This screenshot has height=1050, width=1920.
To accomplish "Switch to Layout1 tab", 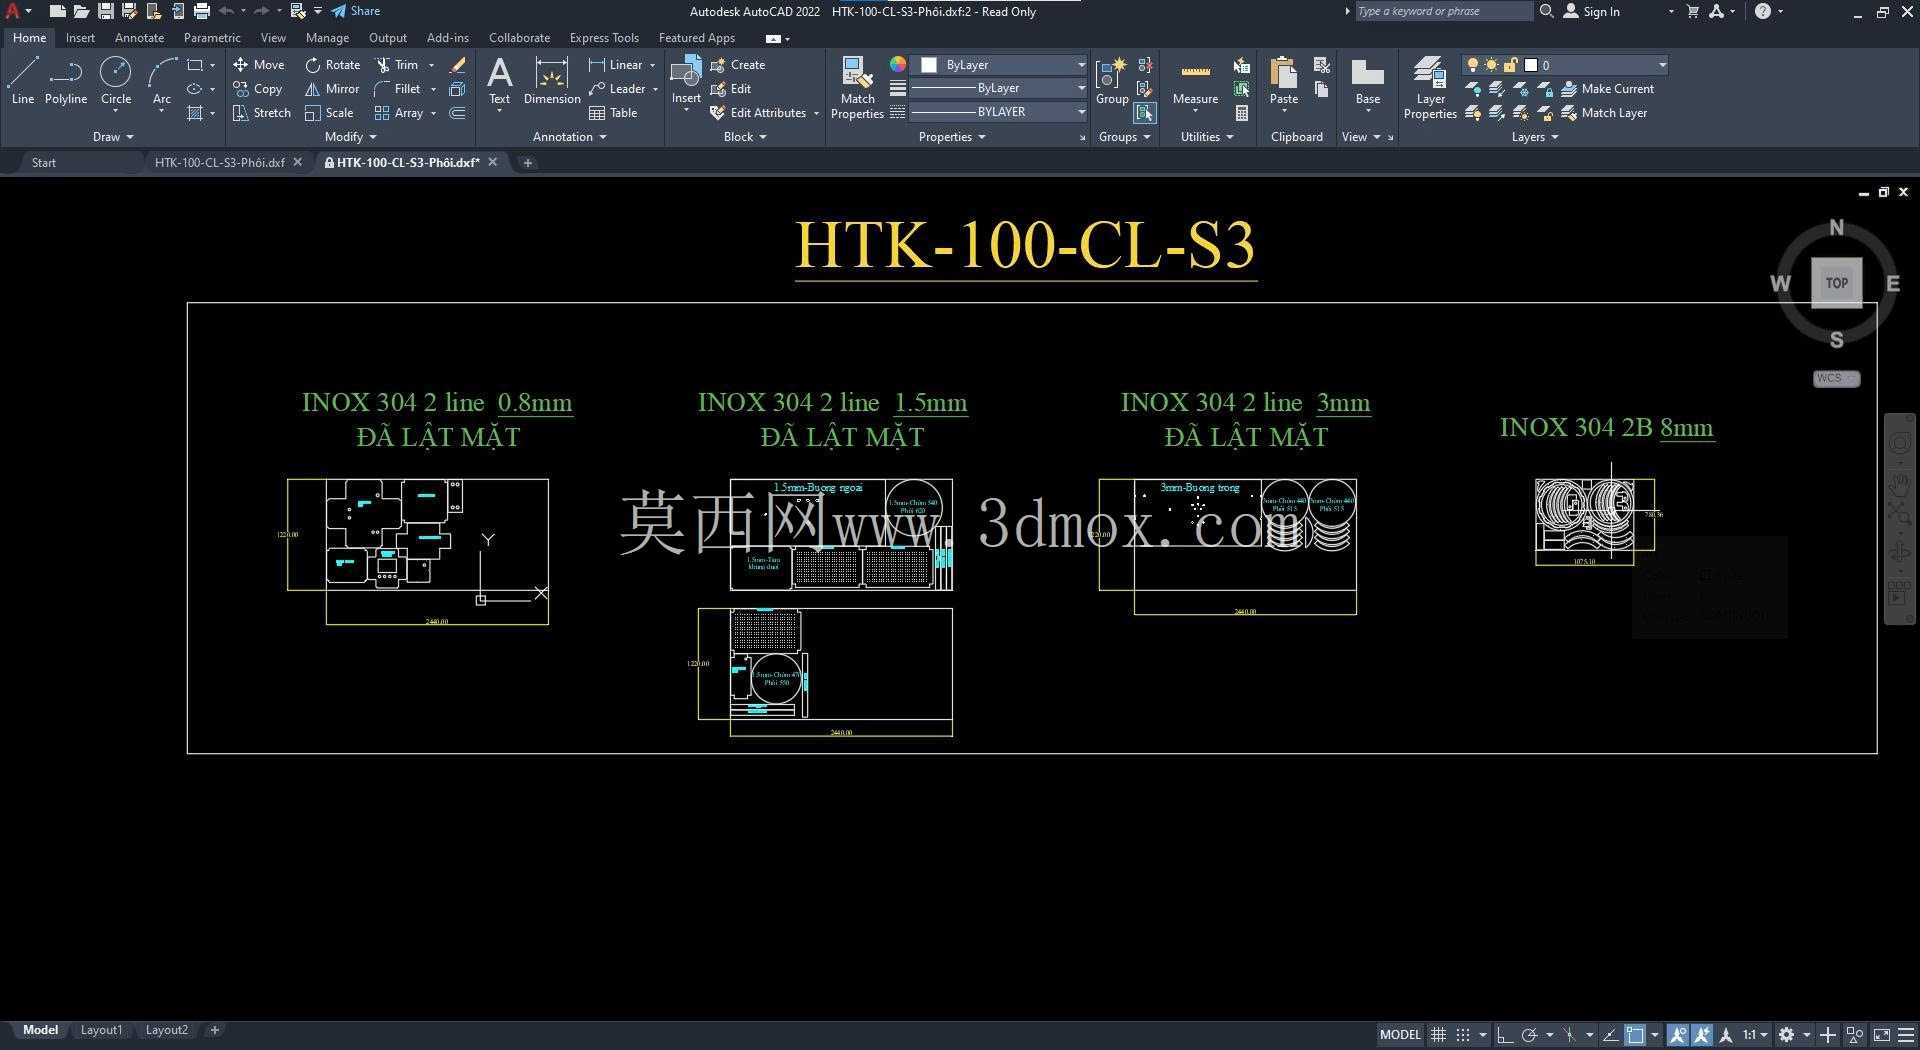I will click(x=101, y=1030).
